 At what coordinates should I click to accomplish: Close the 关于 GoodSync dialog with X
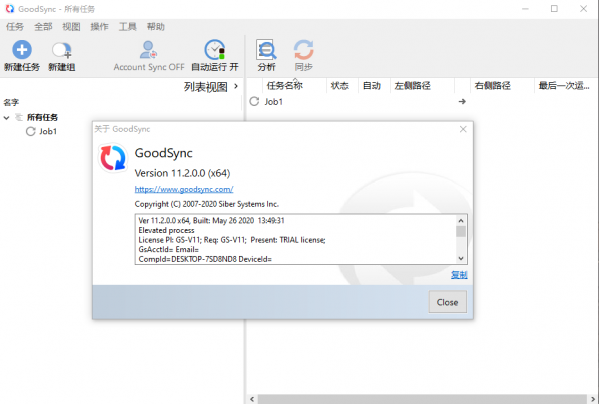[463, 129]
